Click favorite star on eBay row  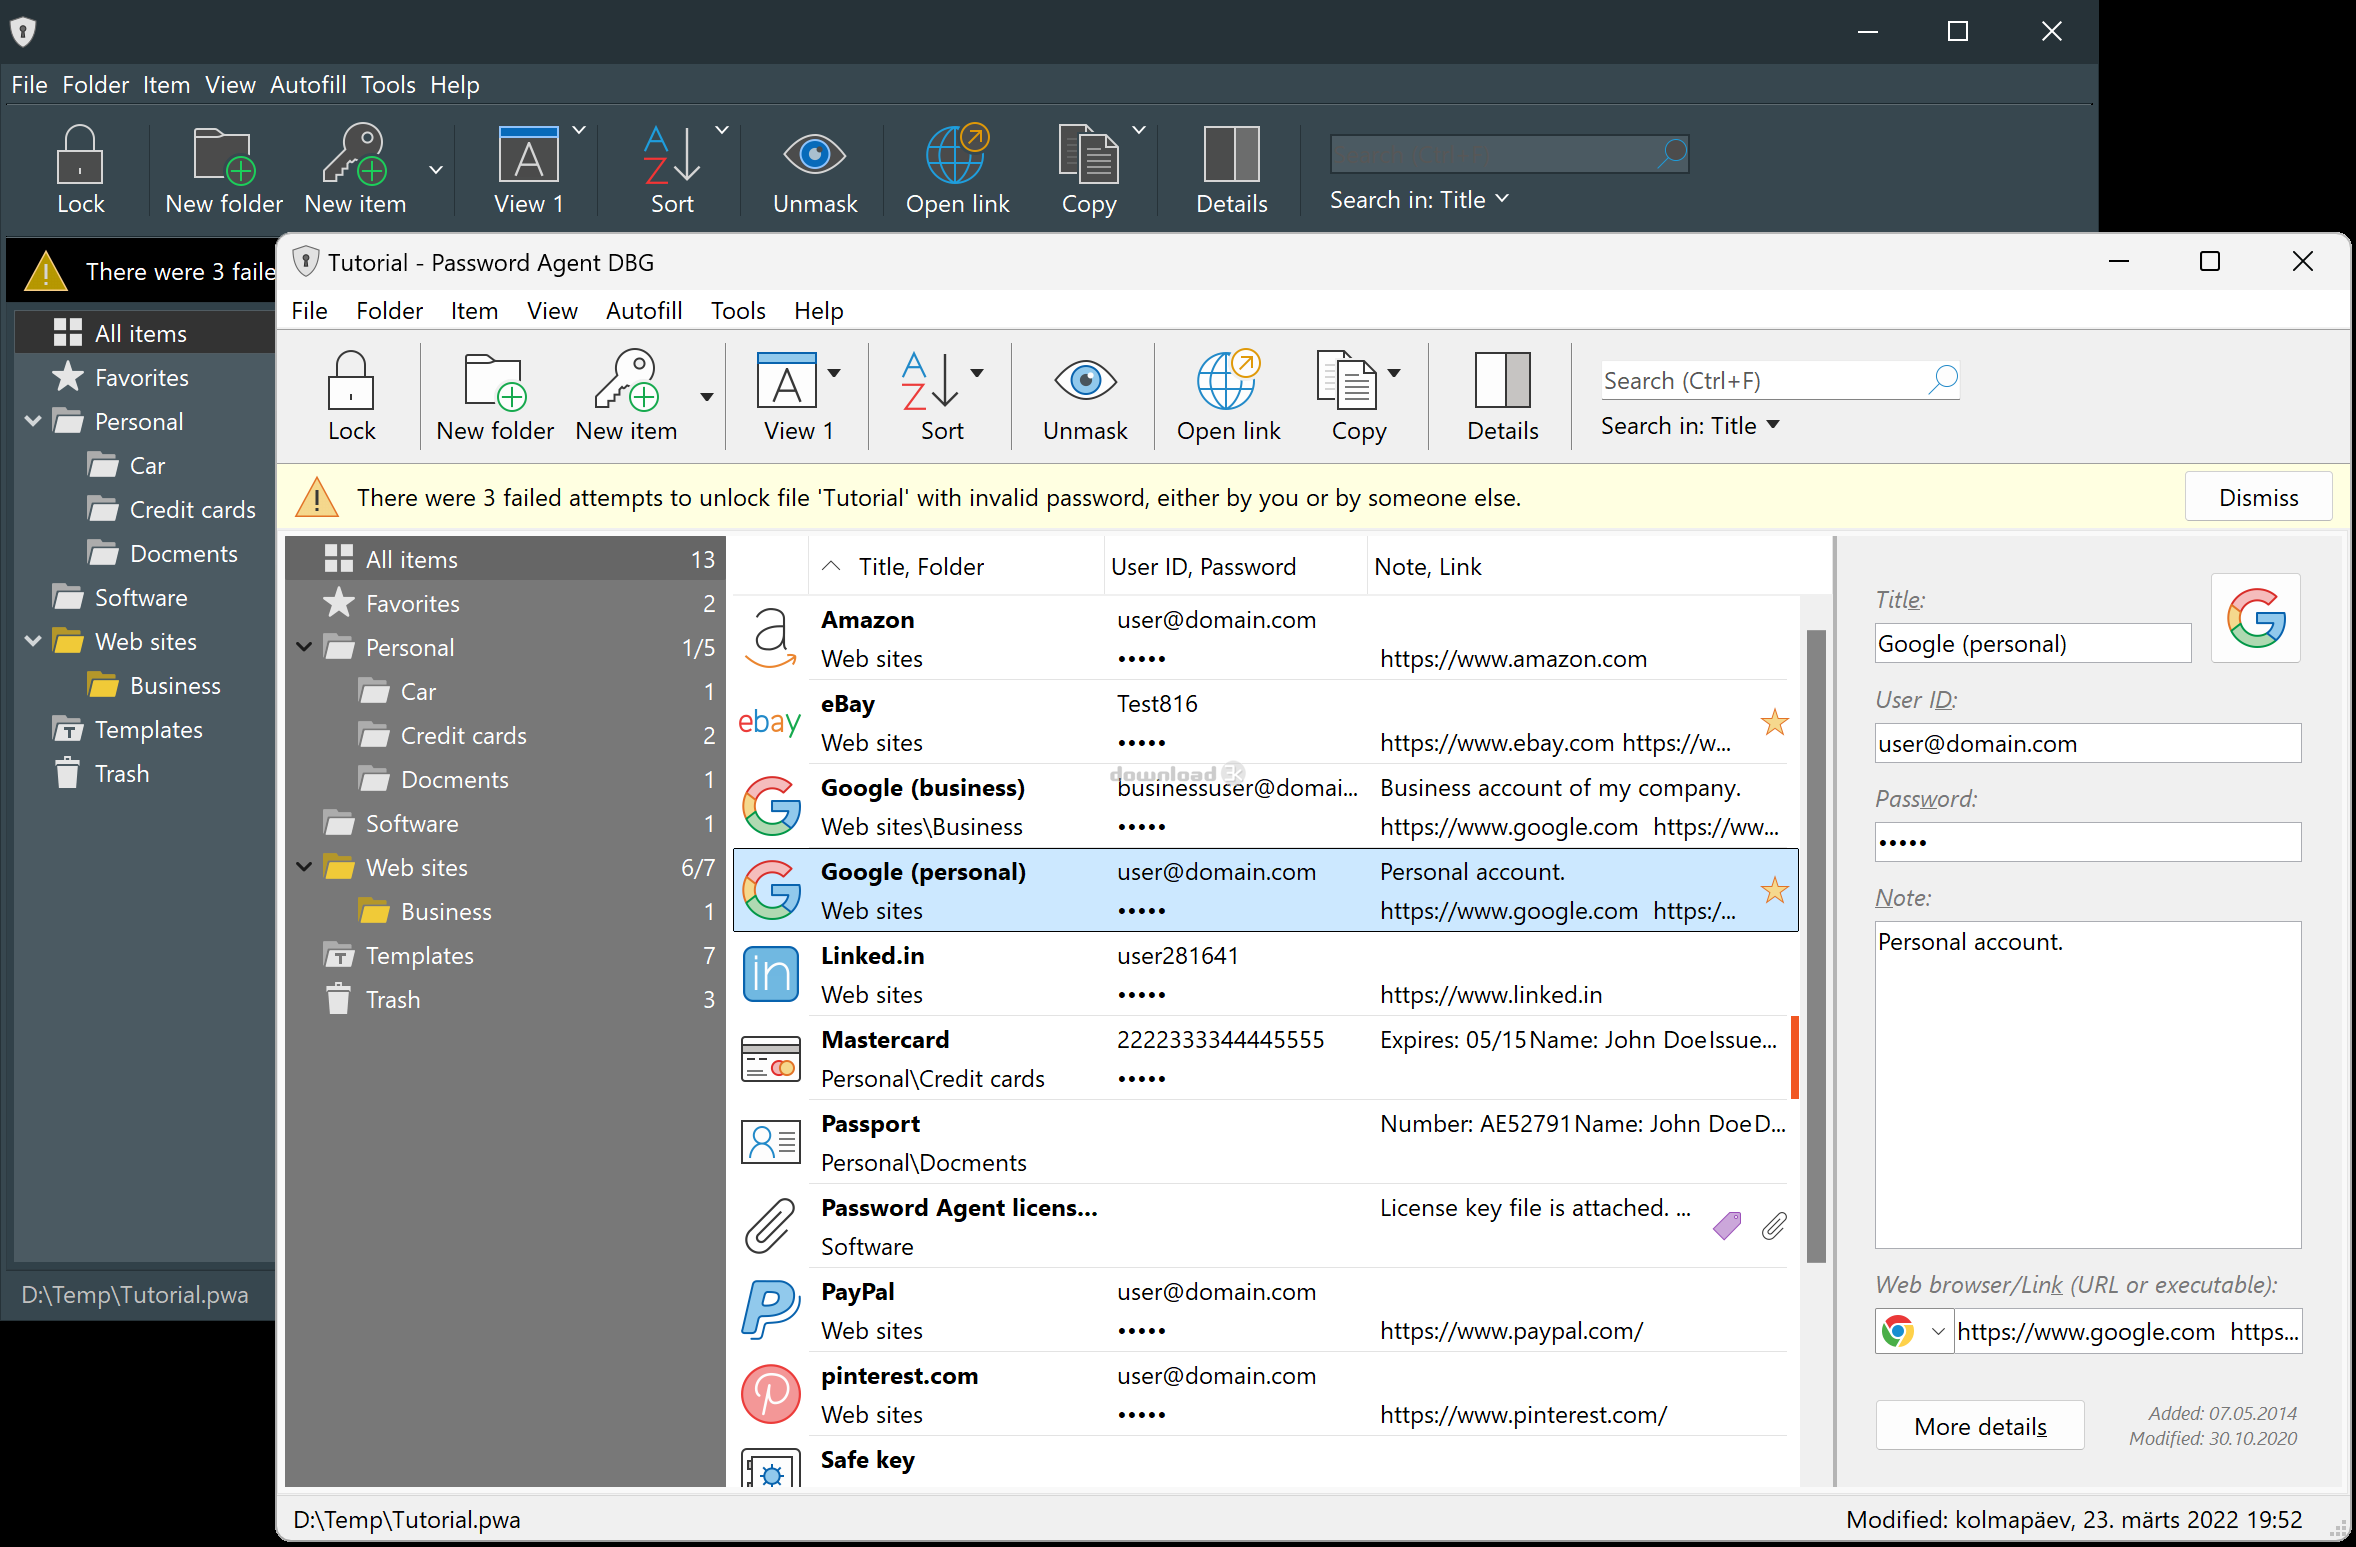coord(1775,722)
